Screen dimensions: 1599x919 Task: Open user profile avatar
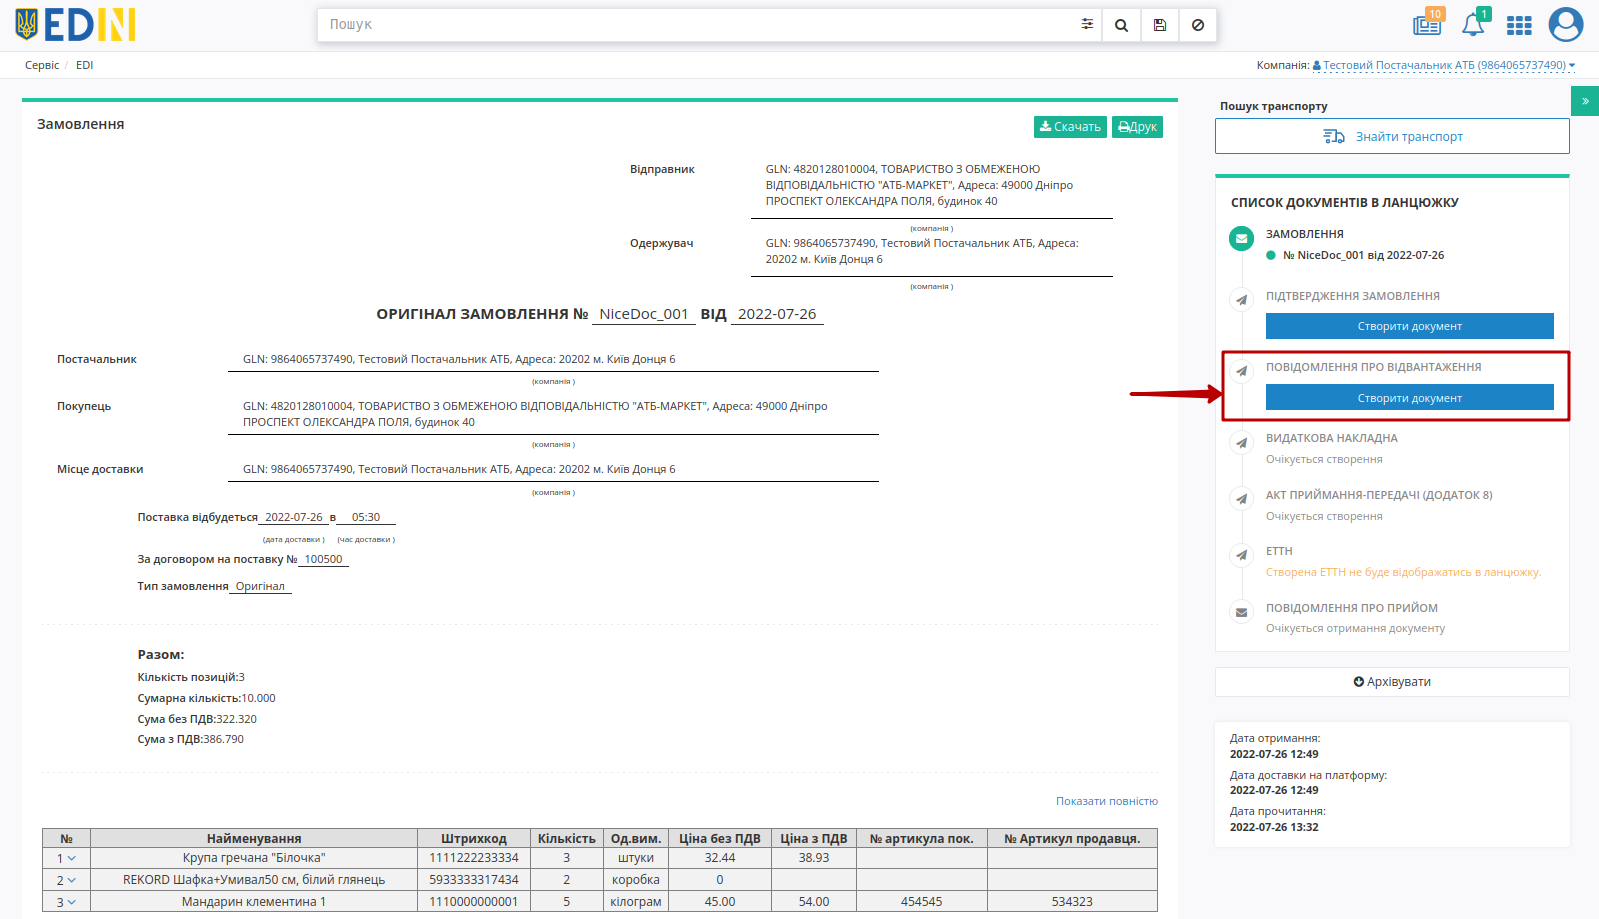tap(1565, 24)
